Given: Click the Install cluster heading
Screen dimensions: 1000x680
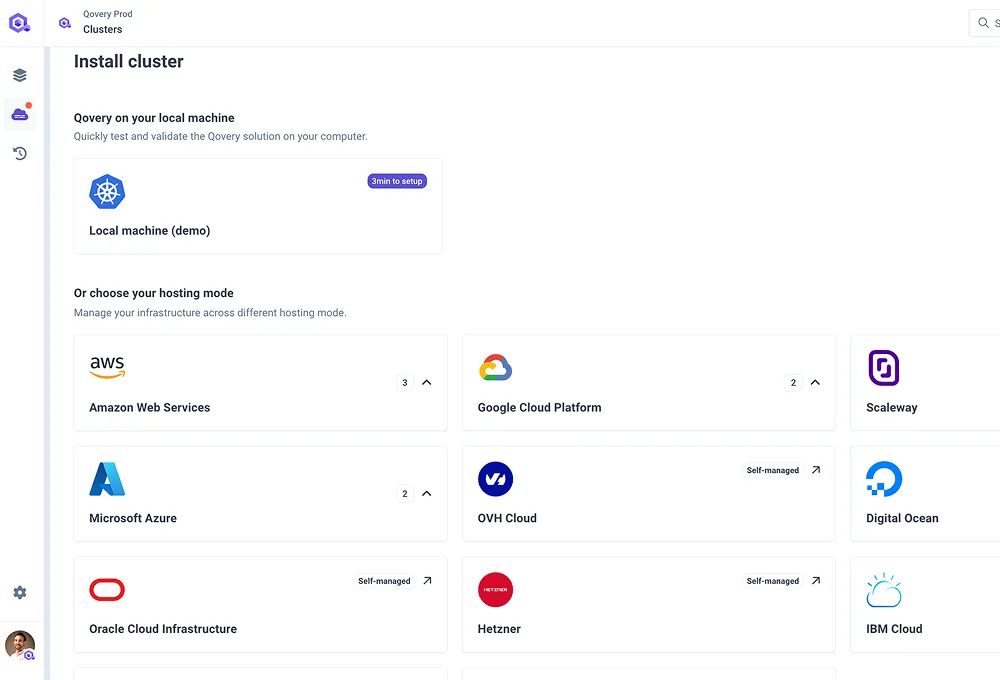Looking at the screenshot, I should pyautogui.click(x=129, y=61).
